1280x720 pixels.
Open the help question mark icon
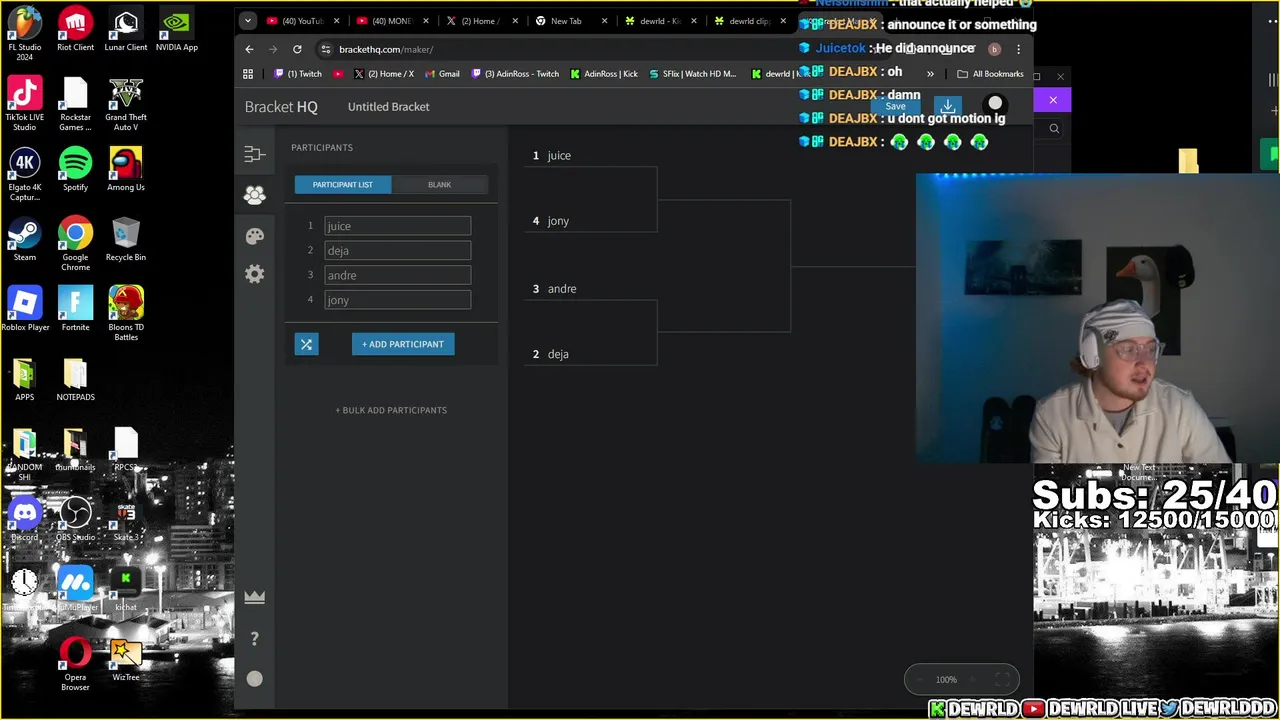click(254, 639)
